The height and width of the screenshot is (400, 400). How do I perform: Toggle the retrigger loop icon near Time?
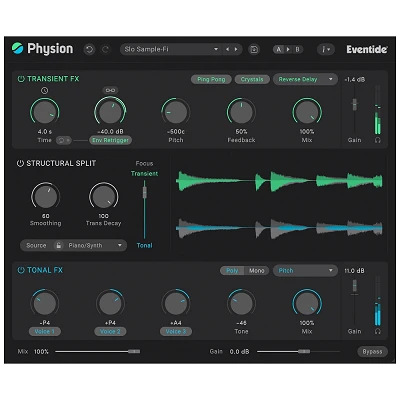63,140
